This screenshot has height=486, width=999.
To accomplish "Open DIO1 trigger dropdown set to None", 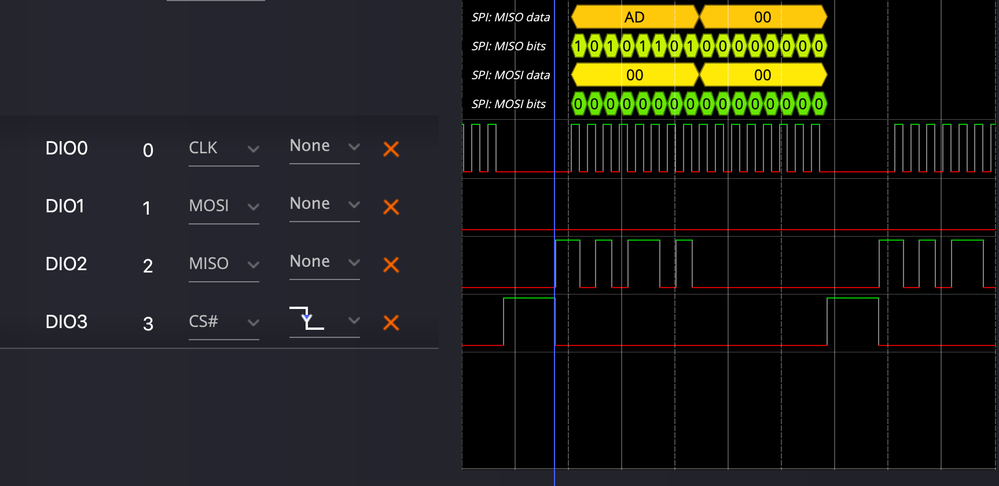I will (x=324, y=204).
